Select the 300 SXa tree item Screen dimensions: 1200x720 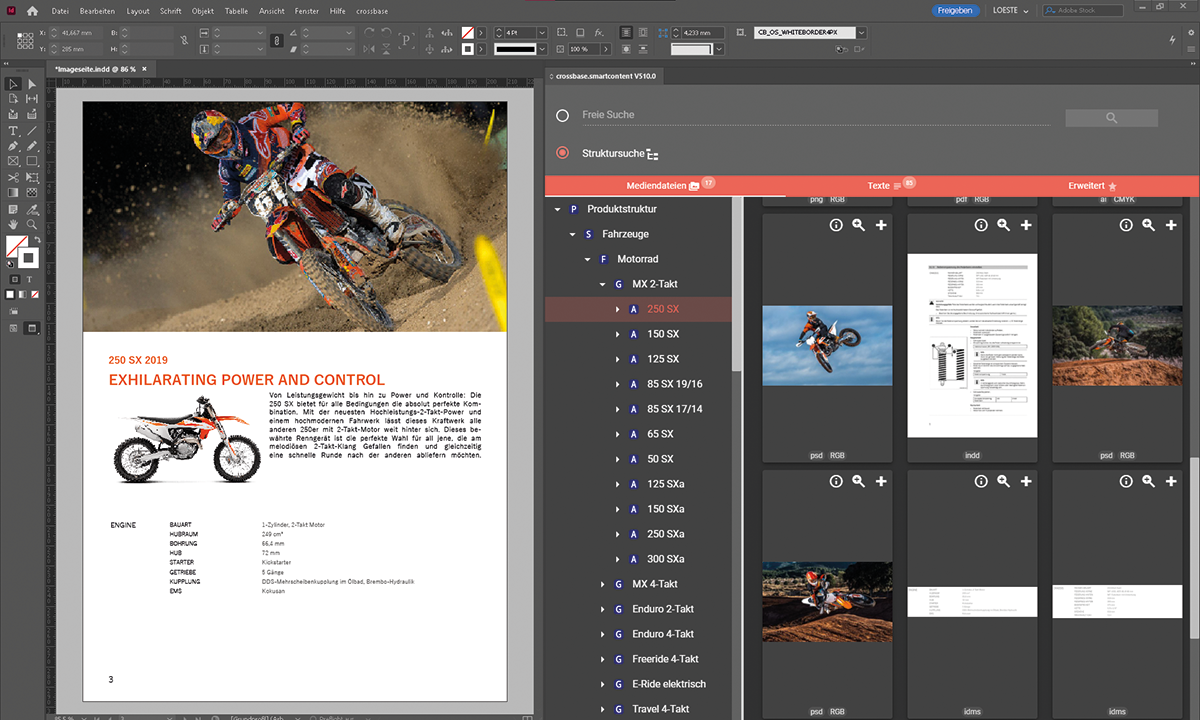pos(666,559)
